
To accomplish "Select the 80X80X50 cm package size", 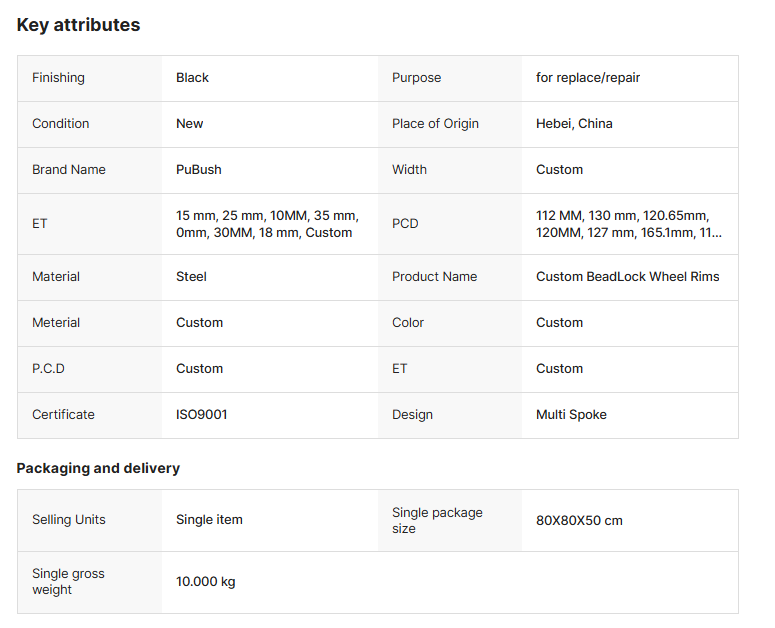I will tap(579, 521).
